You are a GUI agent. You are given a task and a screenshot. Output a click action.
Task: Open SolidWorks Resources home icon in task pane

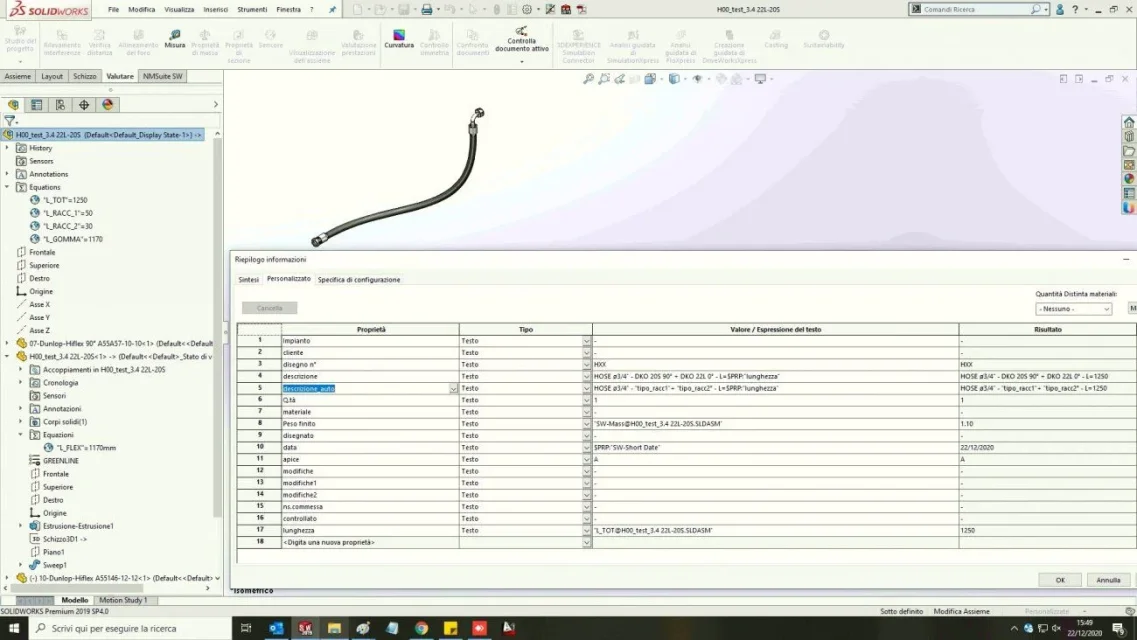[1129, 122]
